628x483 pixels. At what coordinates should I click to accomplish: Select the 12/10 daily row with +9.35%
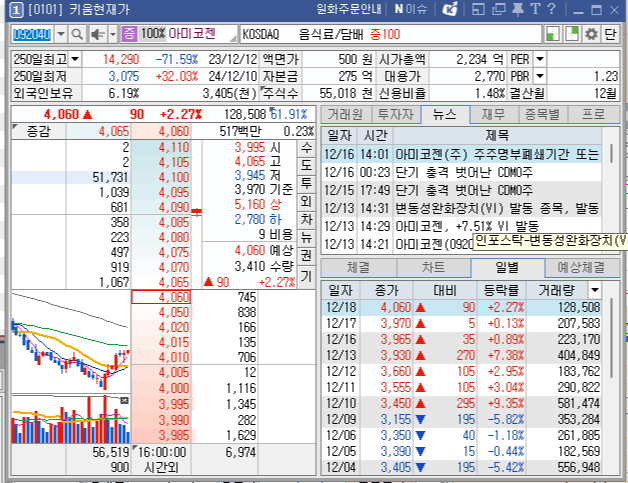pyautogui.click(x=461, y=403)
